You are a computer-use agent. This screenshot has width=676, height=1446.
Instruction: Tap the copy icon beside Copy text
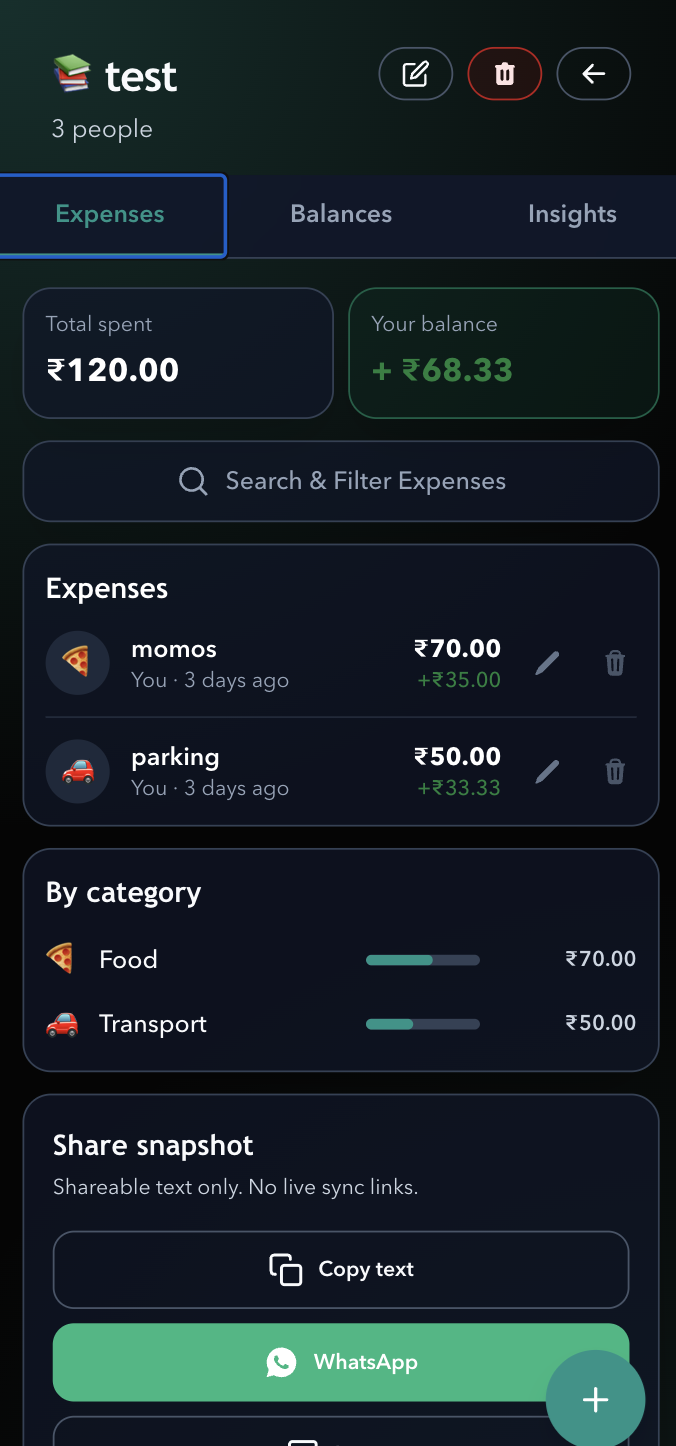click(x=286, y=1269)
